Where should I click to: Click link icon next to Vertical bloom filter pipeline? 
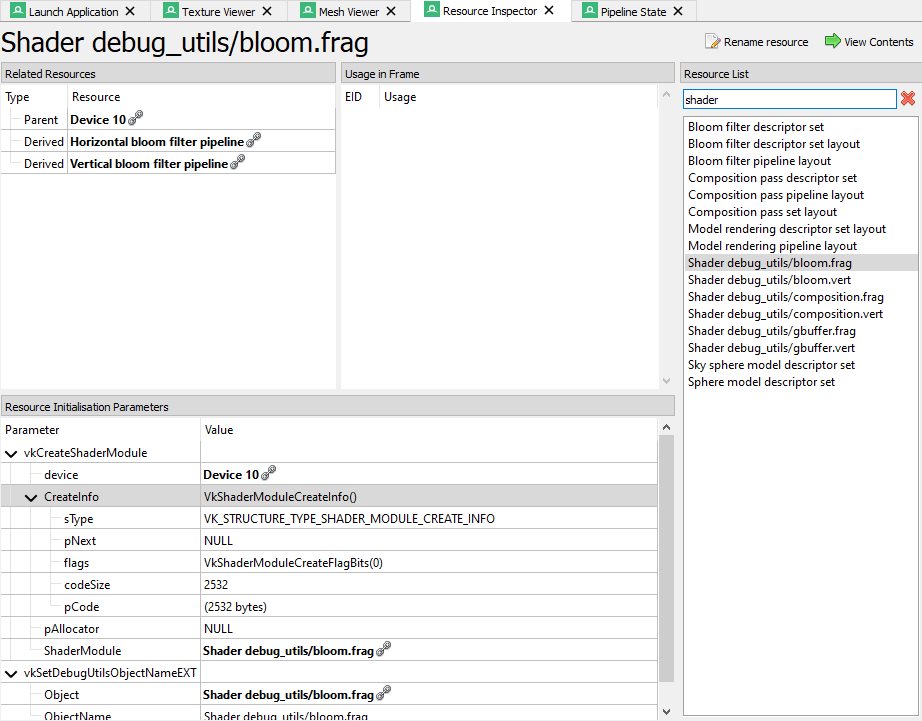click(x=238, y=163)
